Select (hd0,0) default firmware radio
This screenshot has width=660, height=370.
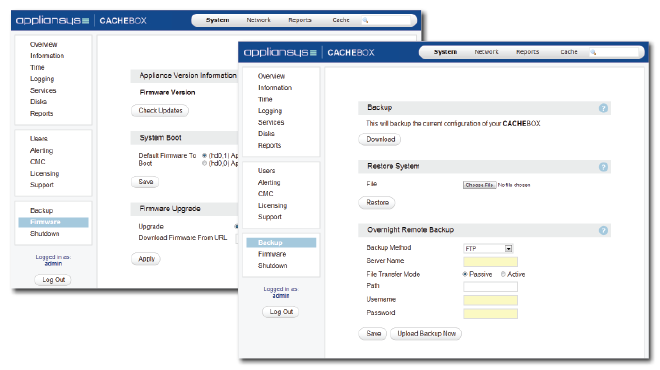click(205, 163)
